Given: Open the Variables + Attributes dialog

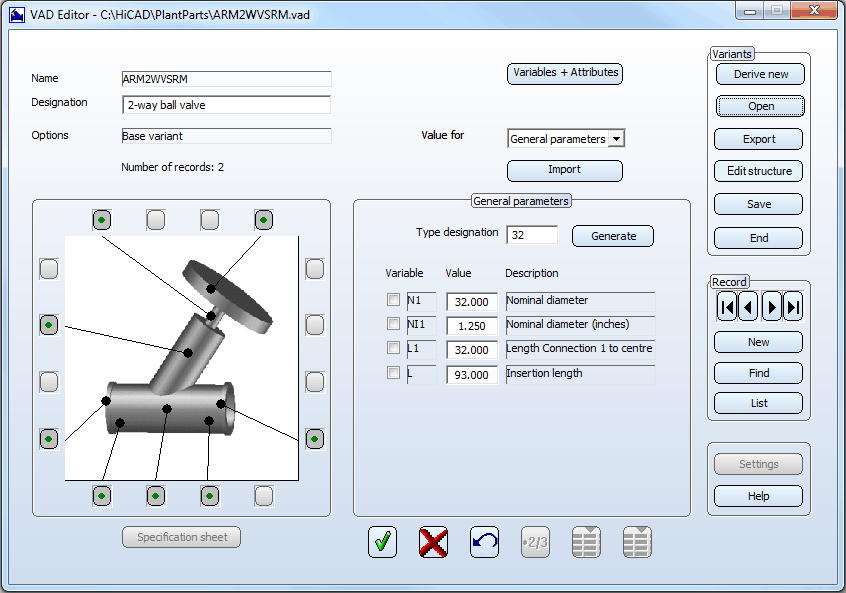Looking at the screenshot, I should (565, 73).
